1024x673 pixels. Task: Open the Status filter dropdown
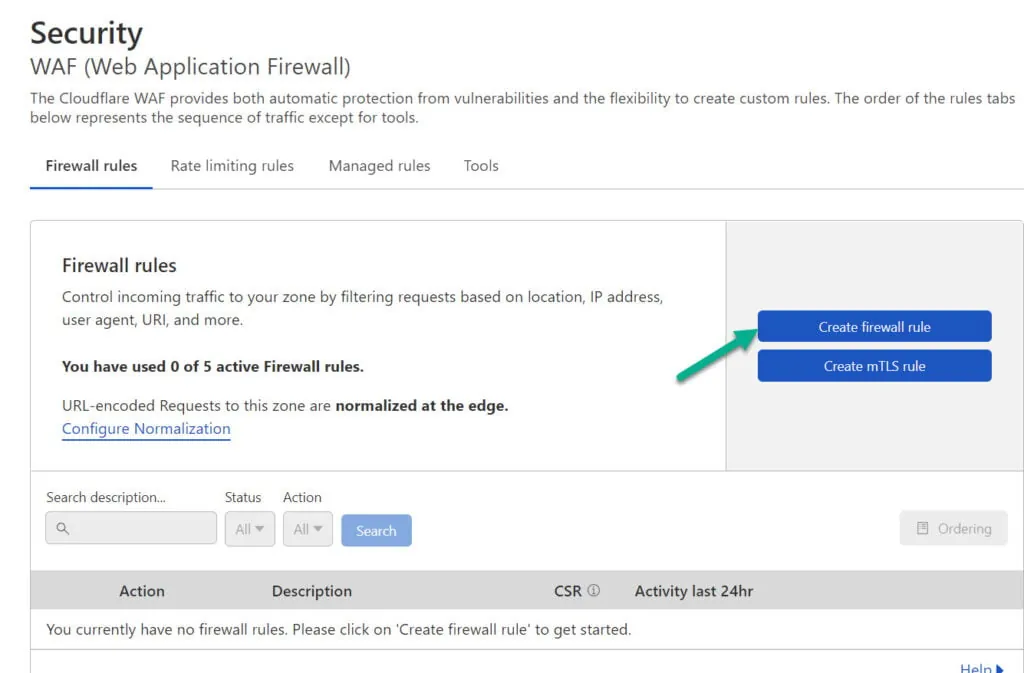(x=249, y=529)
